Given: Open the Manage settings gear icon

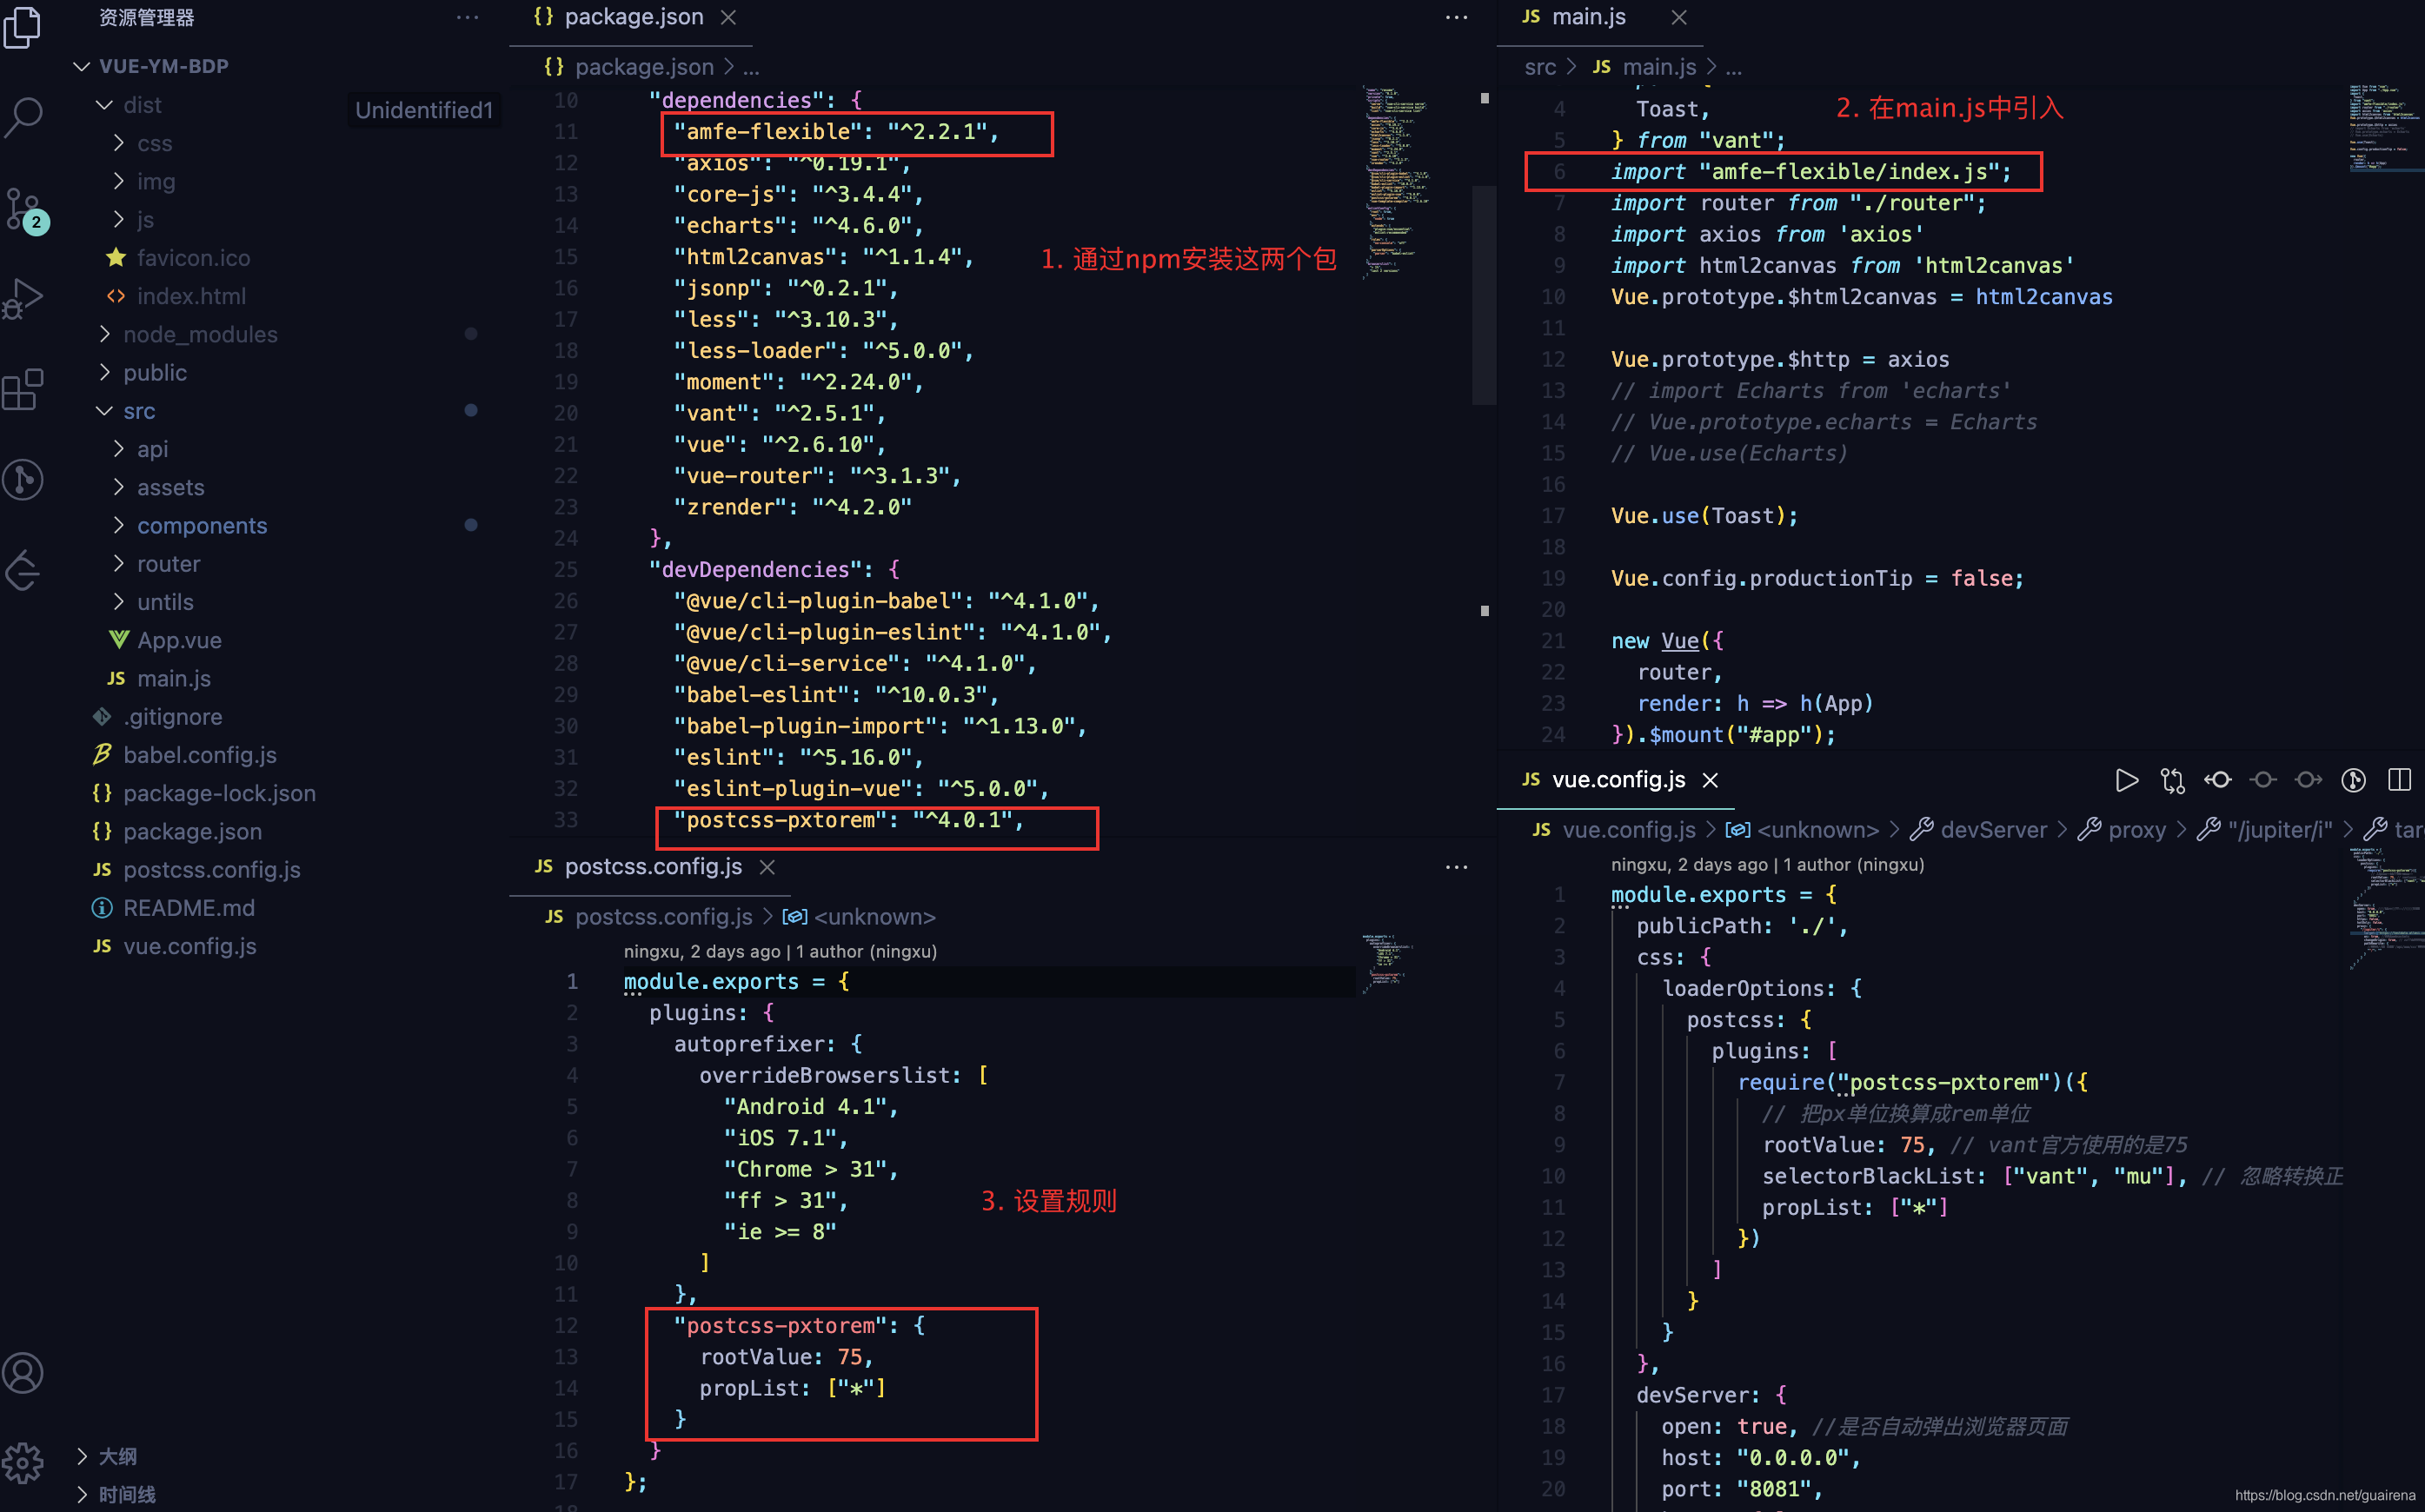Looking at the screenshot, I should click(x=24, y=1464).
